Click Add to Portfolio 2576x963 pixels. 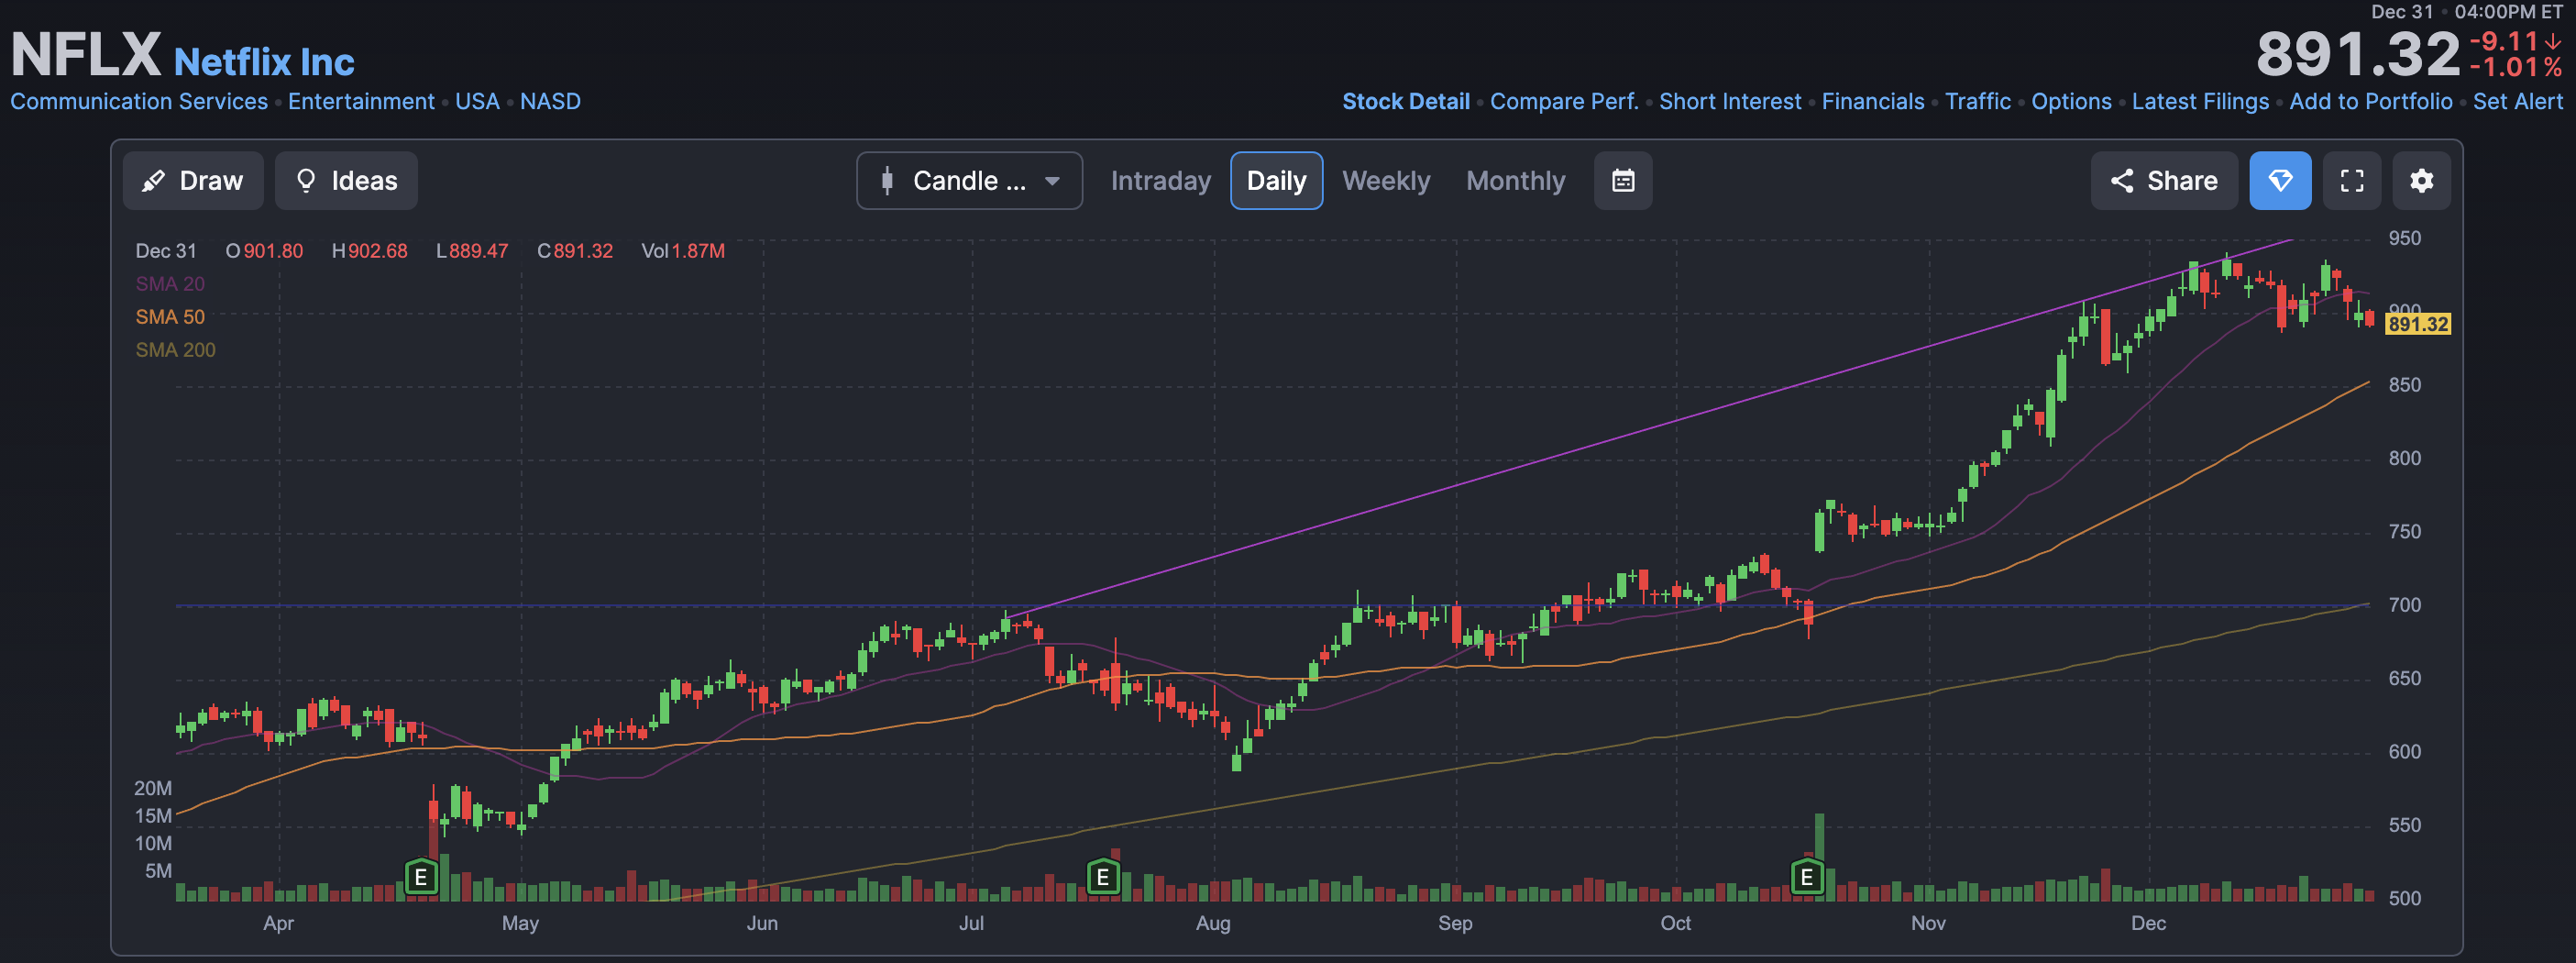(x=2370, y=102)
